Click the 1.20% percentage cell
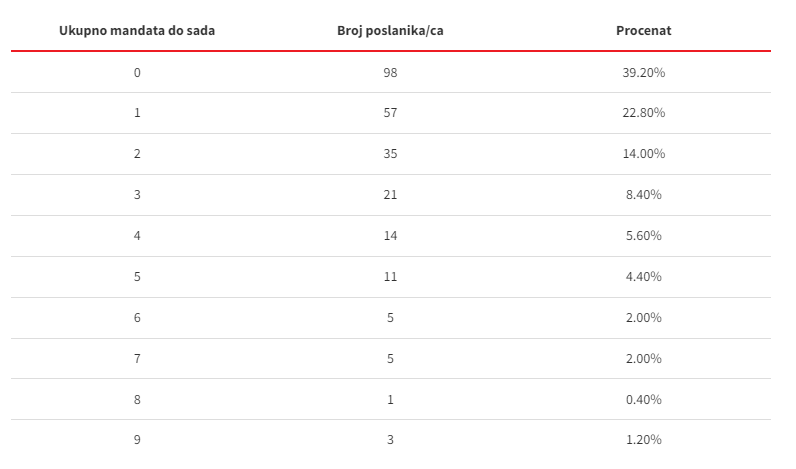Viewport: 796px width, 469px height. (644, 440)
